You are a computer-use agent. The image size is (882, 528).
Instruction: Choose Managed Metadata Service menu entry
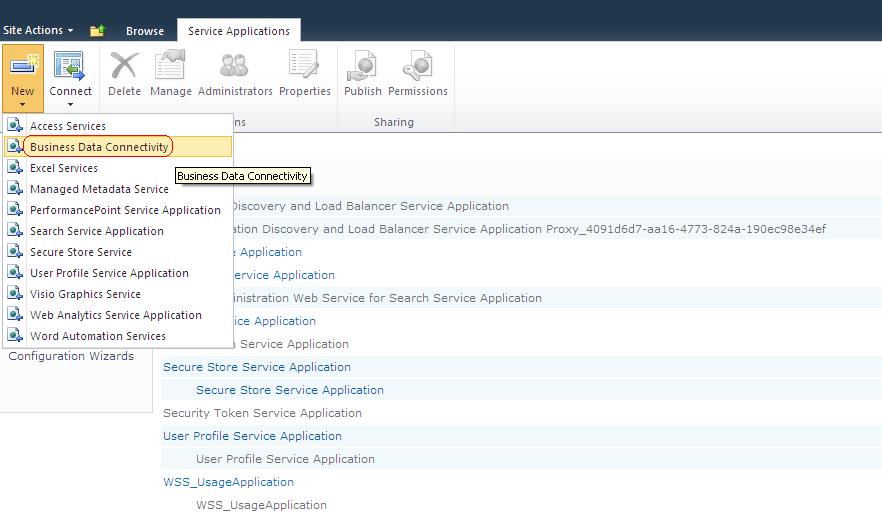click(118, 189)
